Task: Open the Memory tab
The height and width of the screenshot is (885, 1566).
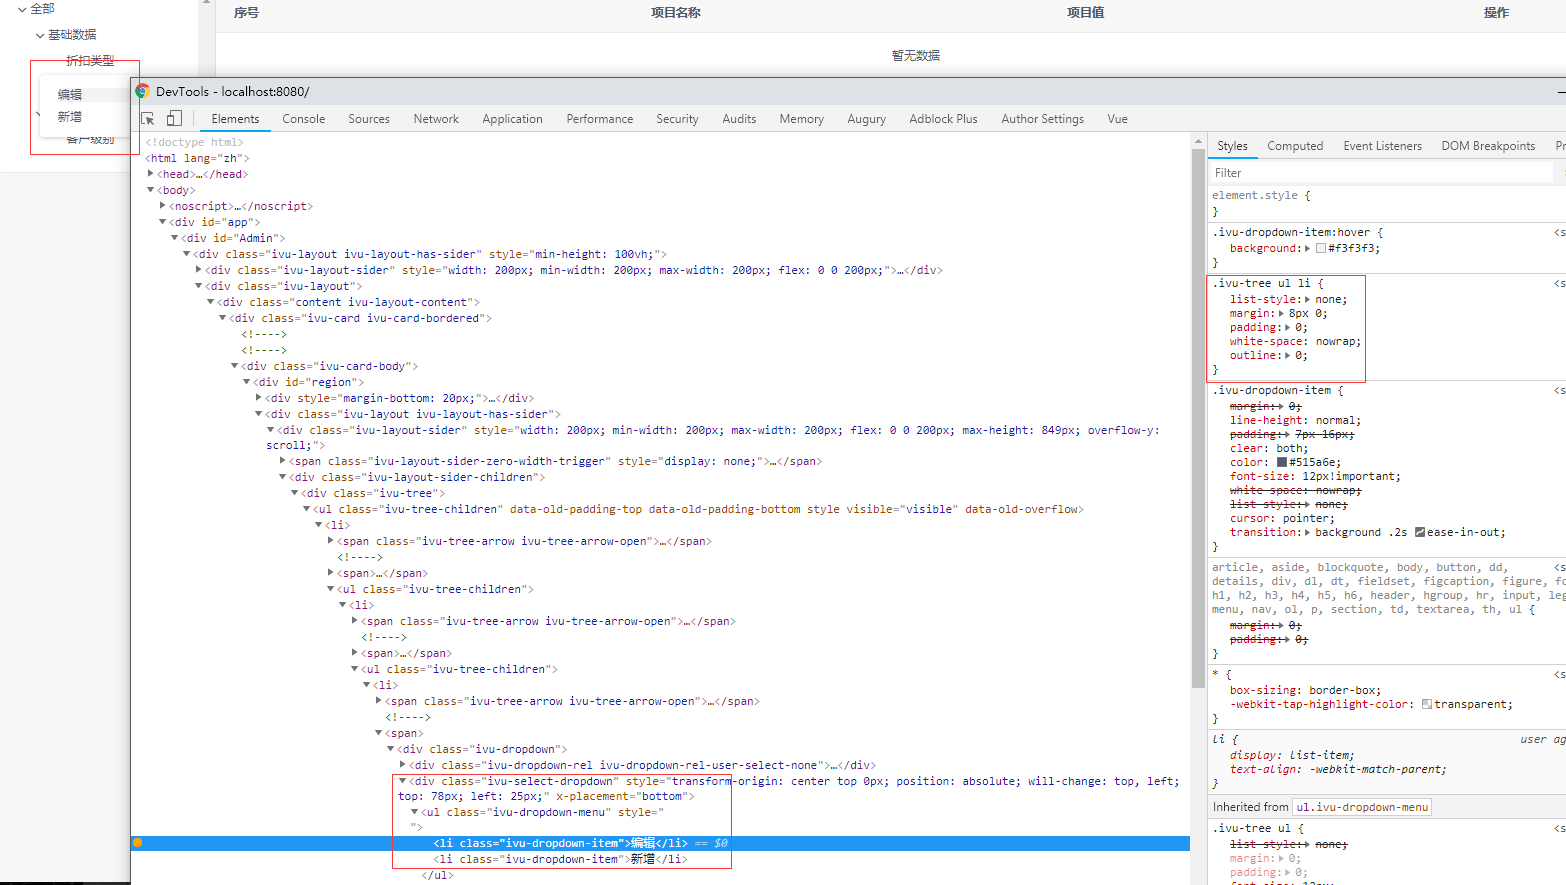Action: [802, 119]
